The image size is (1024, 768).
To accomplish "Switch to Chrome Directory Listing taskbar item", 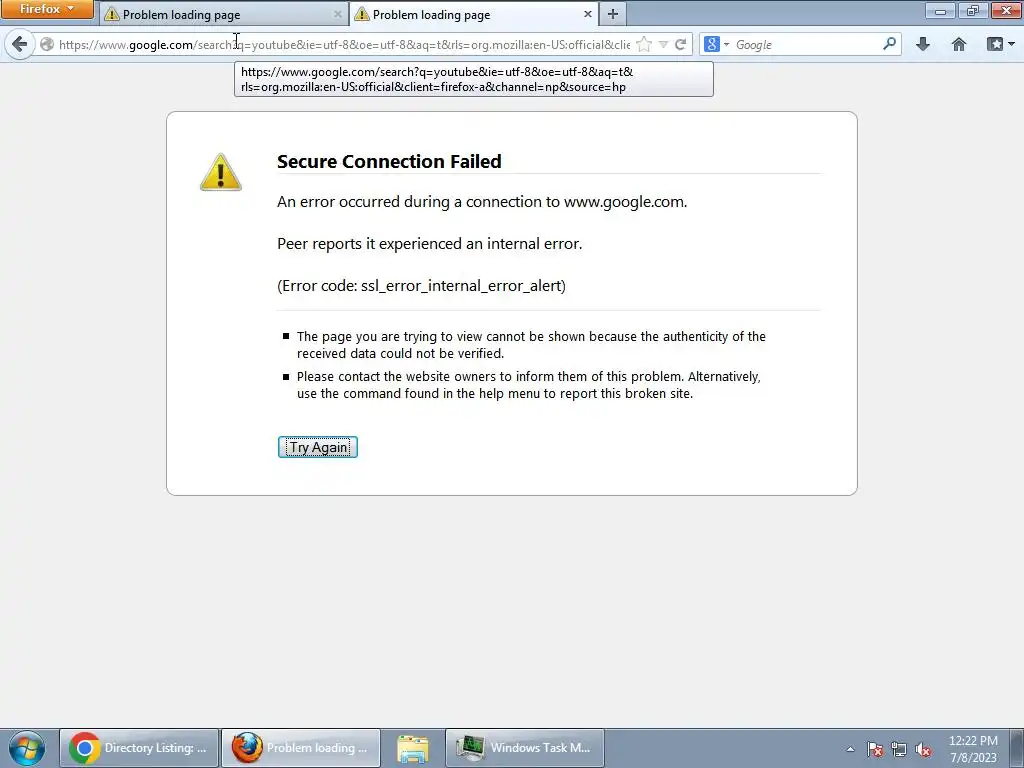I will (x=139, y=748).
